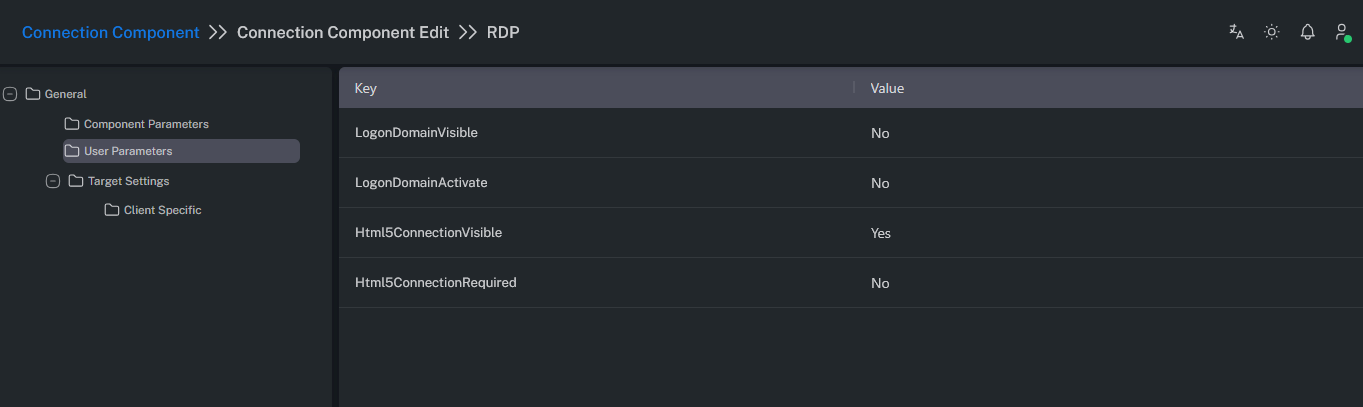Collapse the Target Settings tree node
The image size is (1363, 407).
pos(53,181)
